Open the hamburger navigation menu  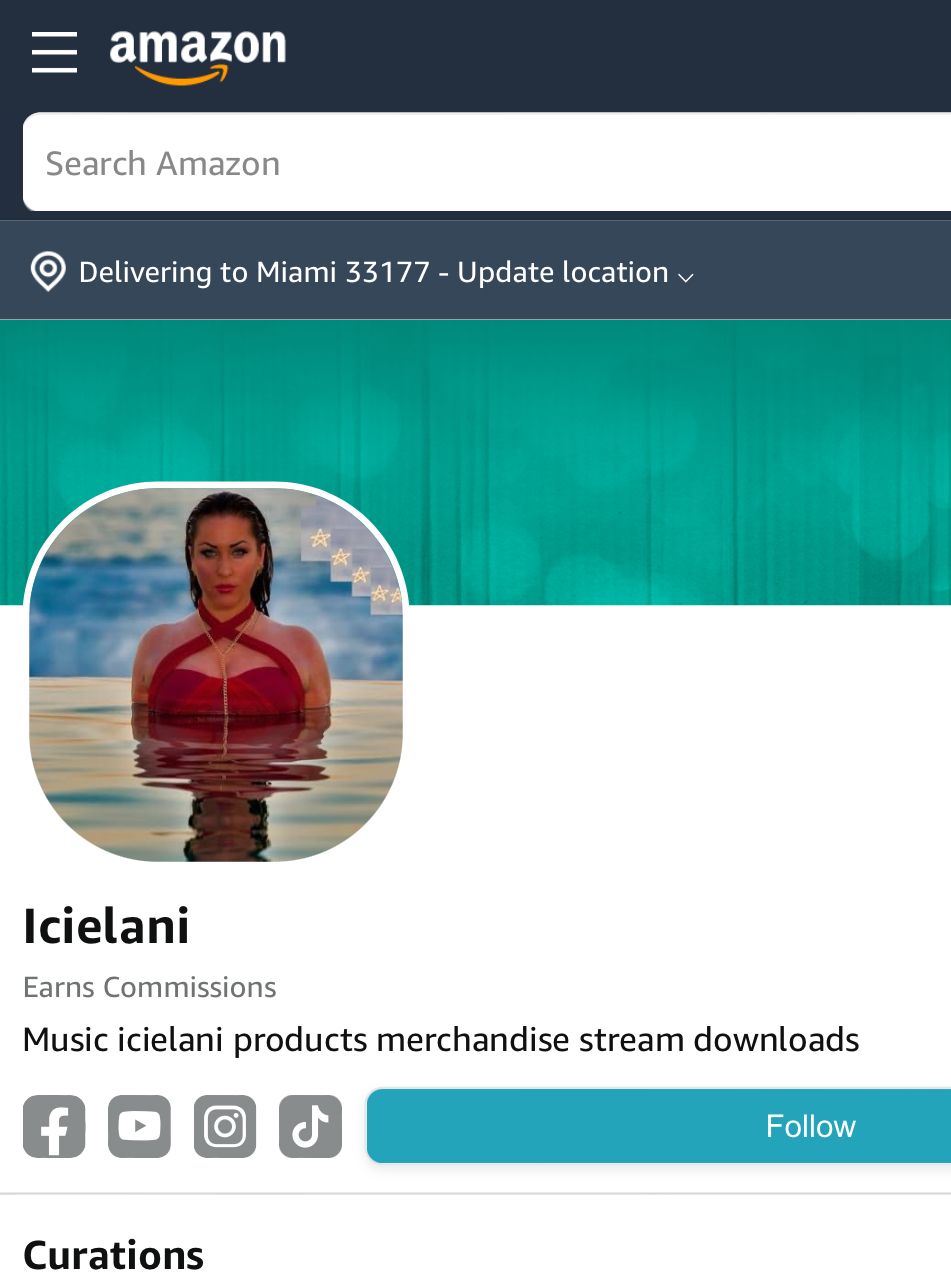click(54, 51)
